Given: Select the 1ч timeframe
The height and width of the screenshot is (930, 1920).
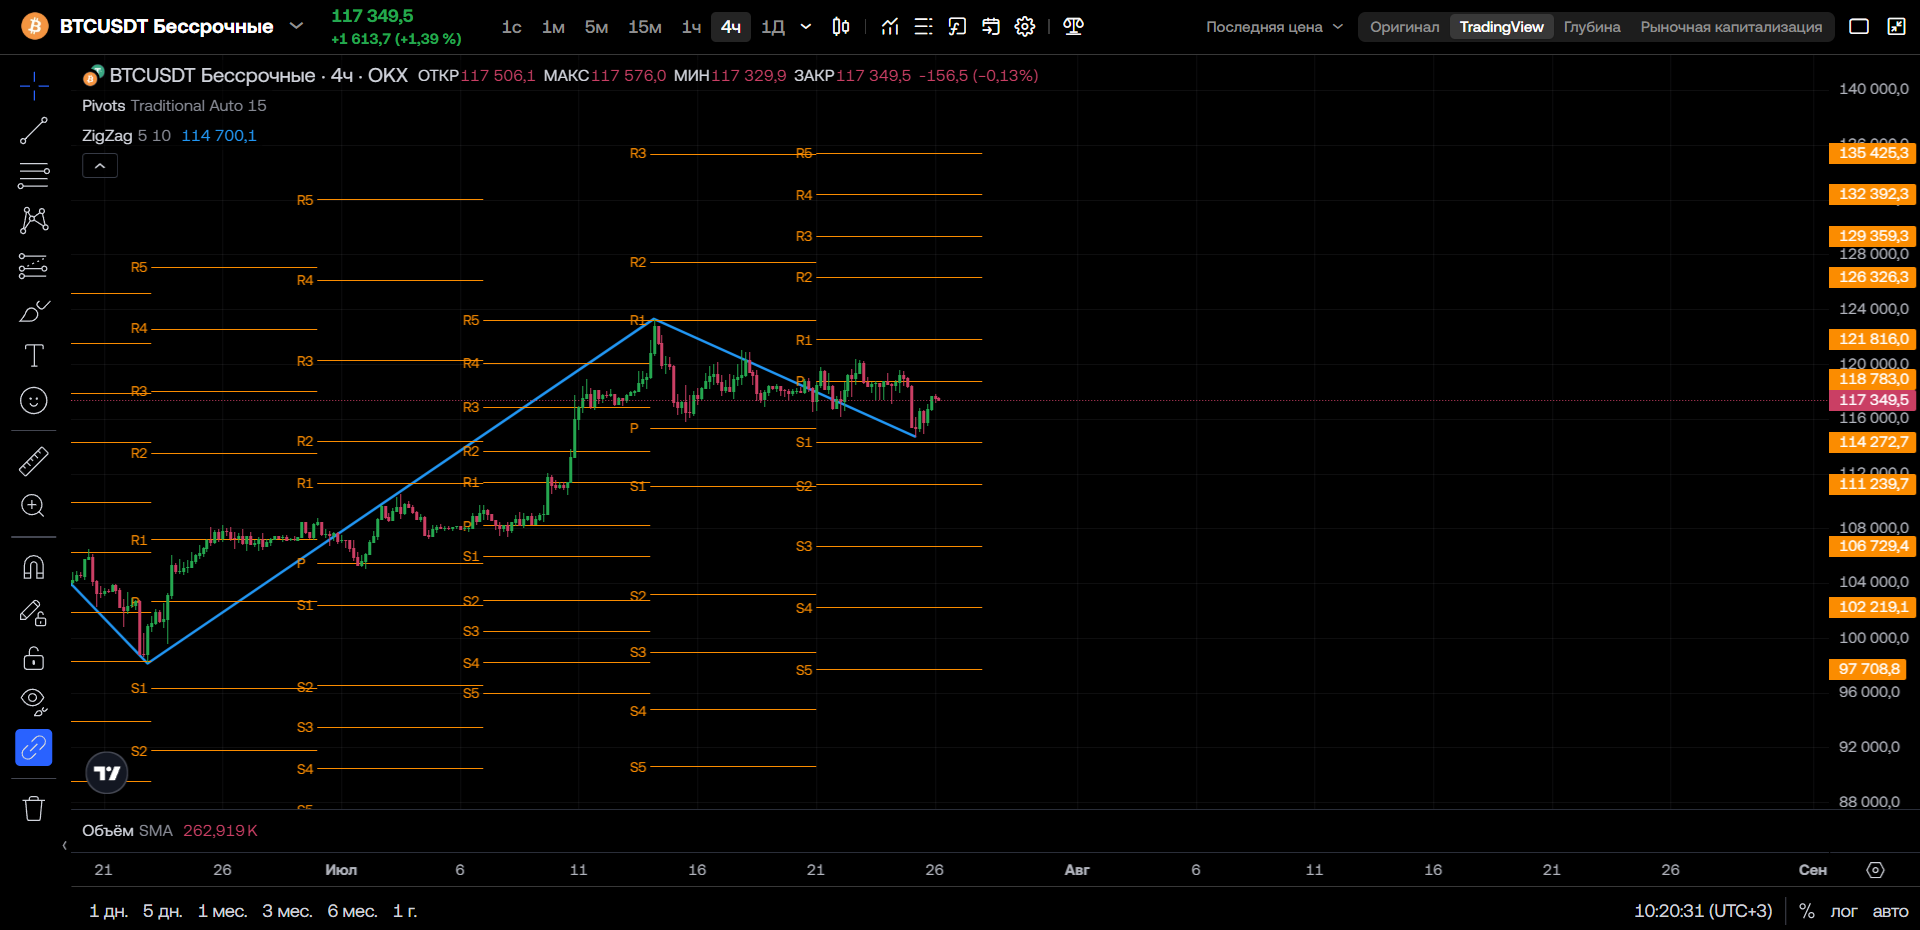Looking at the screenshot, I should [691, 27].
